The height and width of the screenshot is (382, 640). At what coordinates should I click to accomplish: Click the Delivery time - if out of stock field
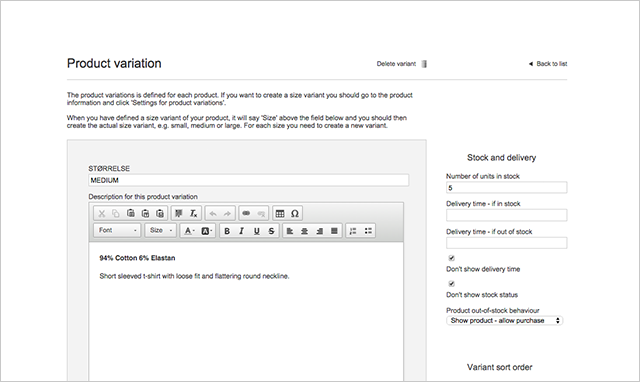507,243
